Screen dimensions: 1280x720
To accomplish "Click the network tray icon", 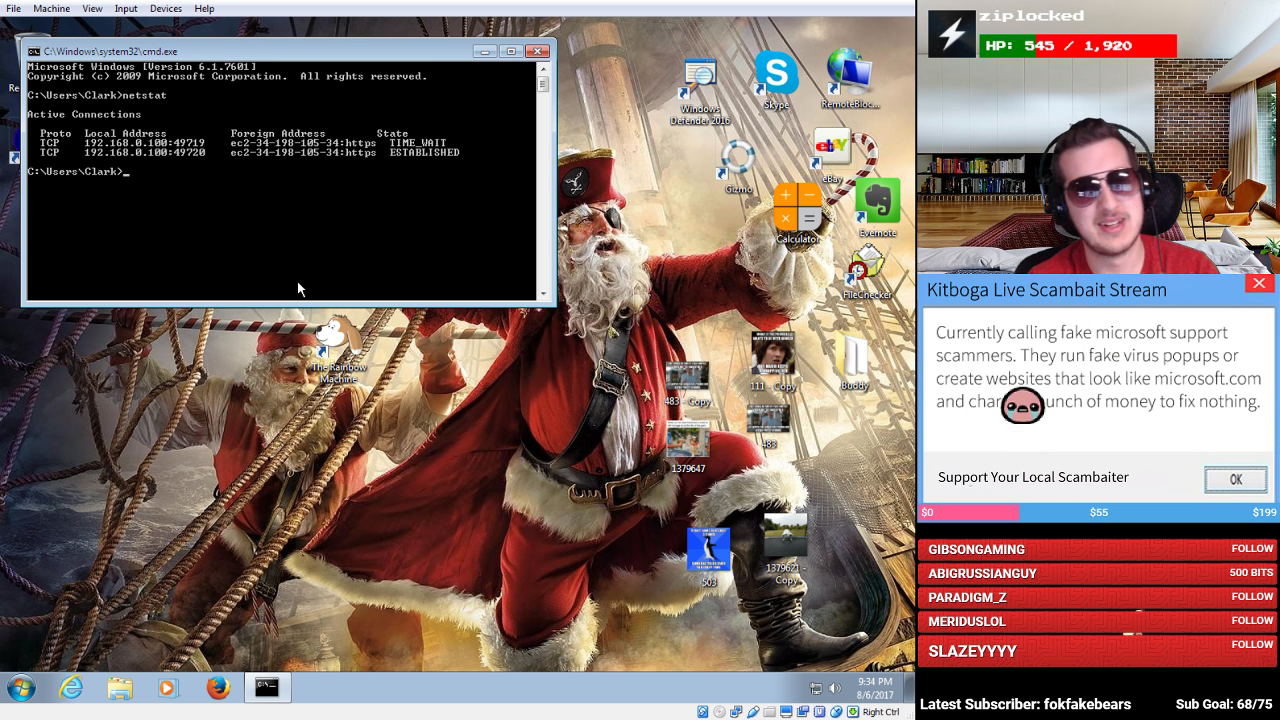I will [816, 688].
